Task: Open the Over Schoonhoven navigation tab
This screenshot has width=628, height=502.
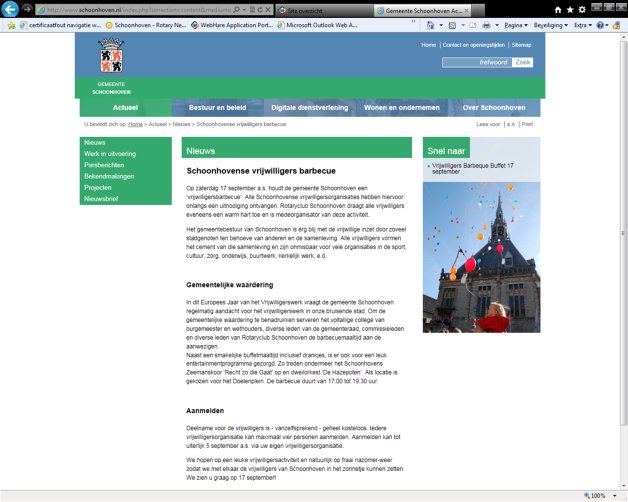Action: pyautogui.click(x=494, y=107)
